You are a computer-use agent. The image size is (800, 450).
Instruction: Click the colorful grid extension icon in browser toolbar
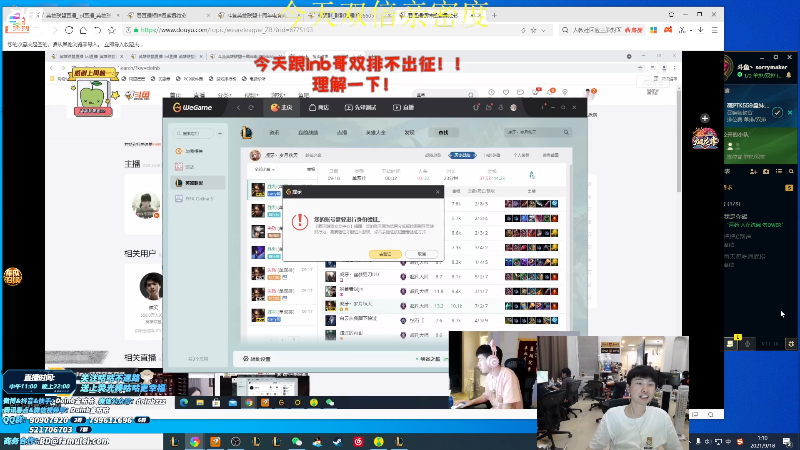(654, 30)
